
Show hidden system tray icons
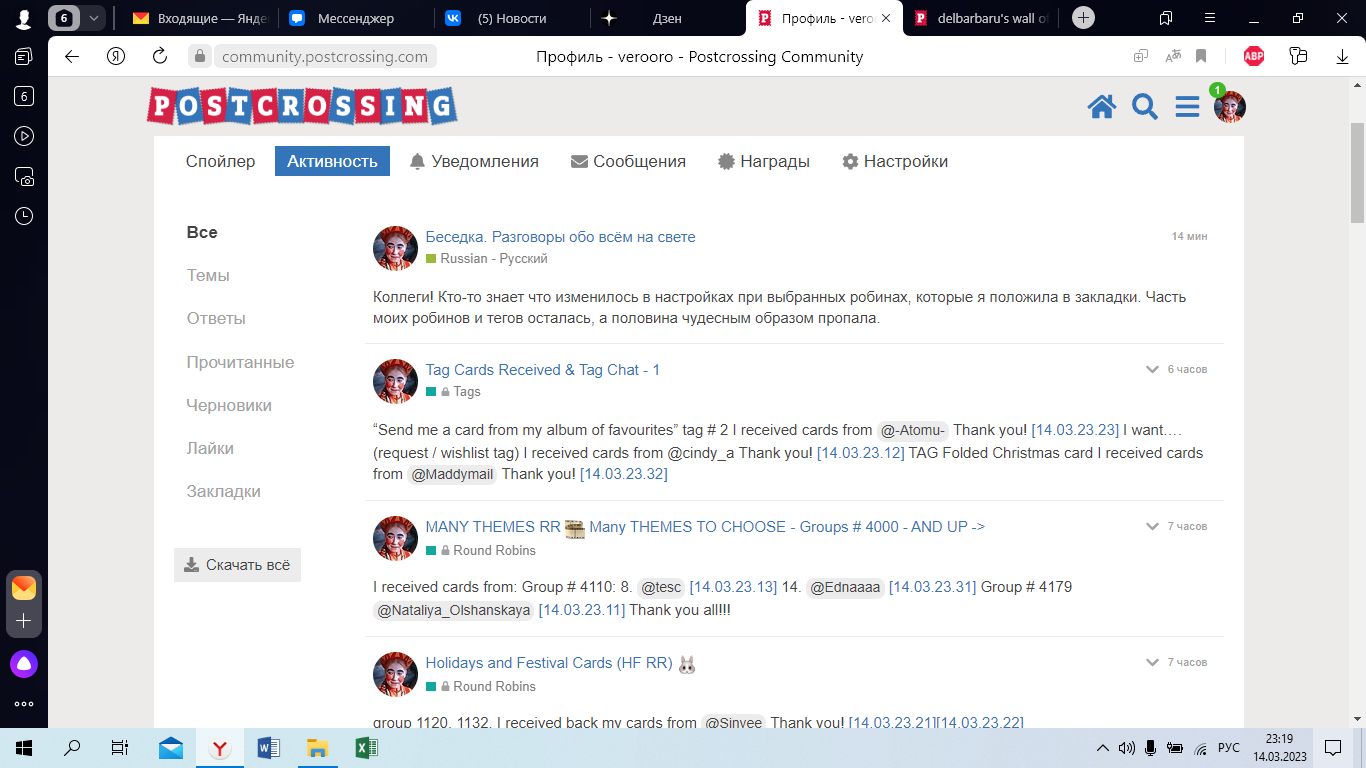[x=1103, y=748]
